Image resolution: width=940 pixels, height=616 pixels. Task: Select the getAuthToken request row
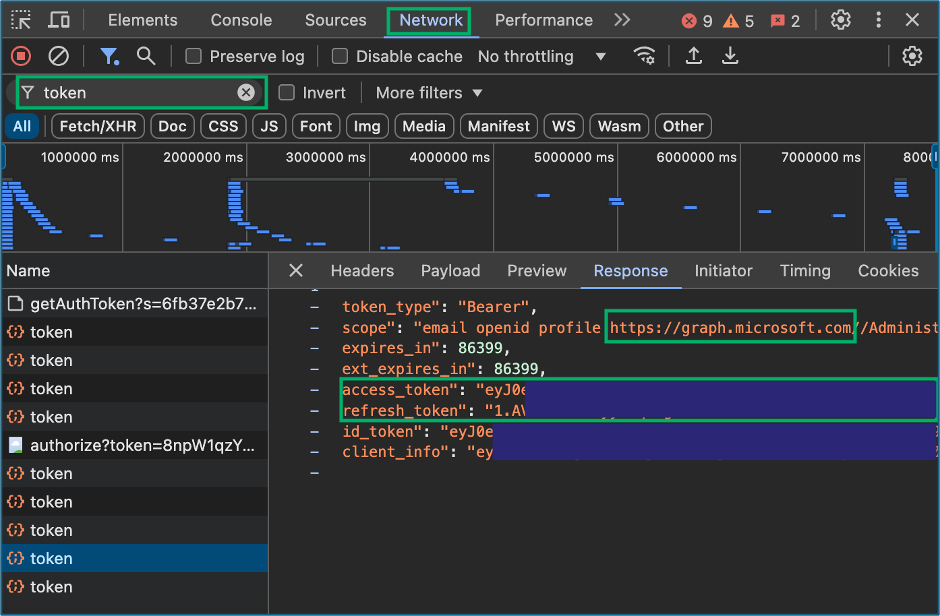135,304
